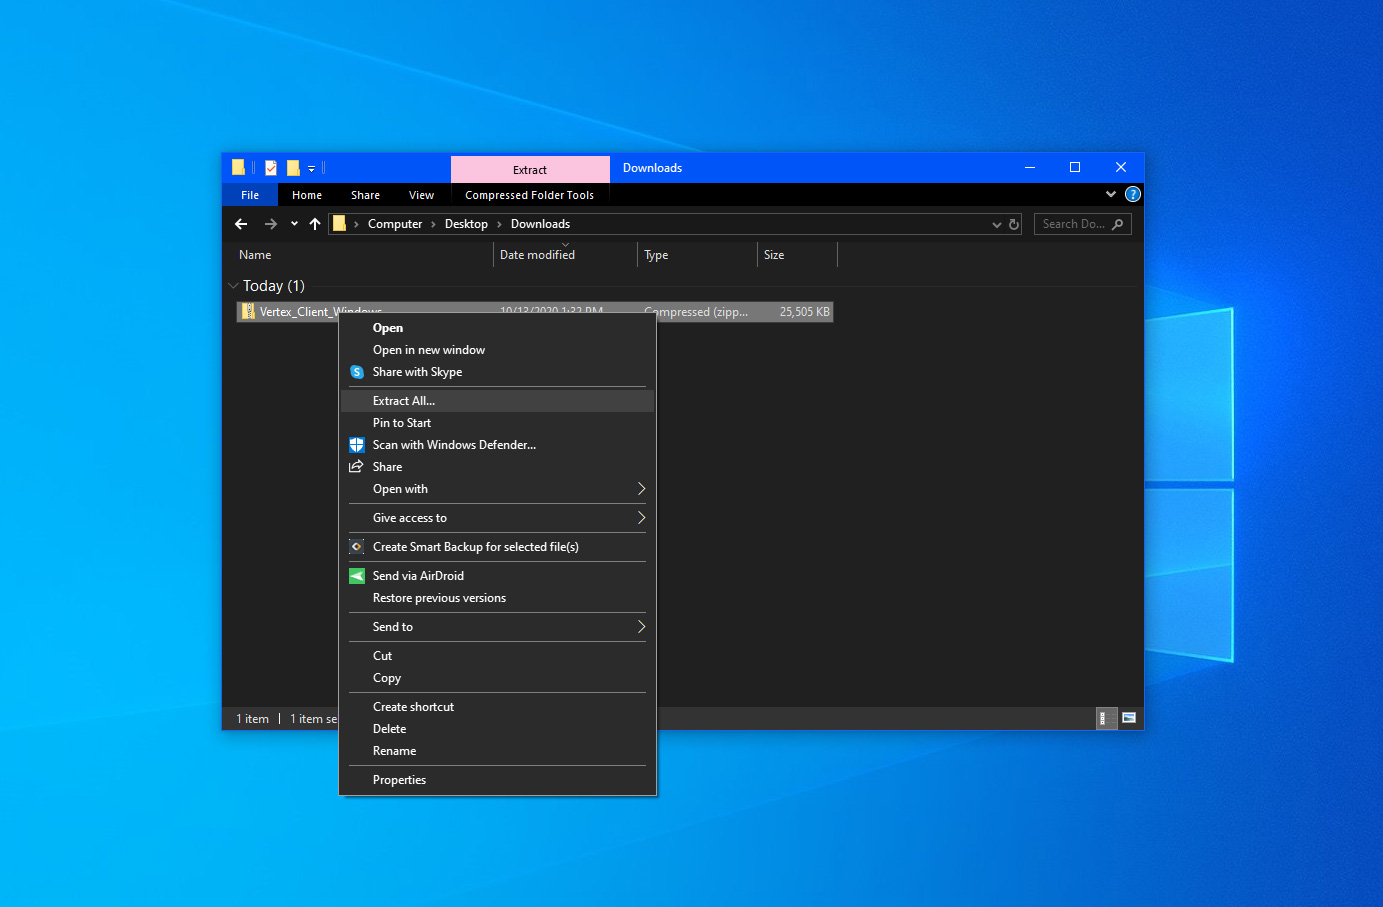The height and width of the screenshot is (907, 1383).
Task: Click the Search Downloads field
Action: (x=1073, y=224)
